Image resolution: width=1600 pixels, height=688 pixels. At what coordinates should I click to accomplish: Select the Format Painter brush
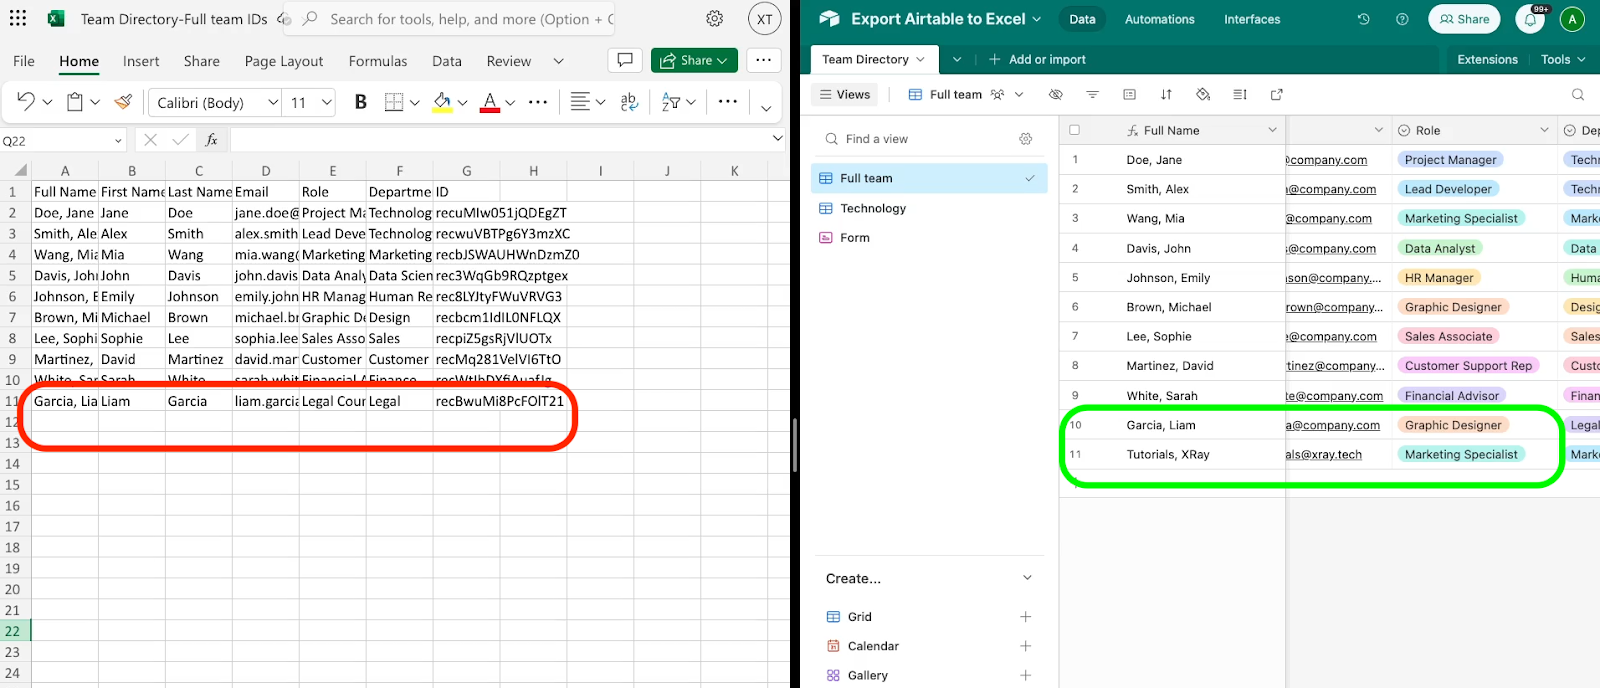click(123, 101)
